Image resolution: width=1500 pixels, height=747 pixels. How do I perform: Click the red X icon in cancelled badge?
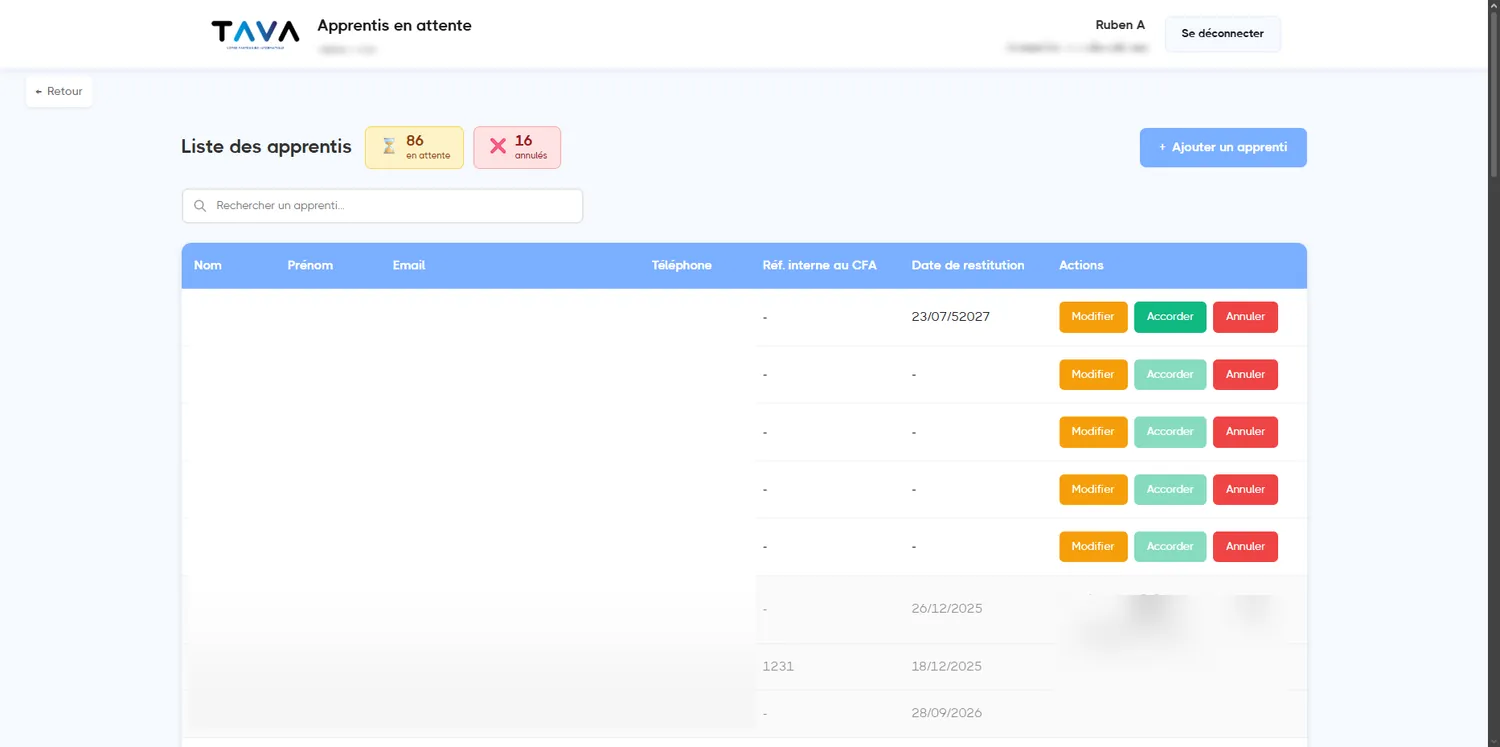click(x=498, y=147)
